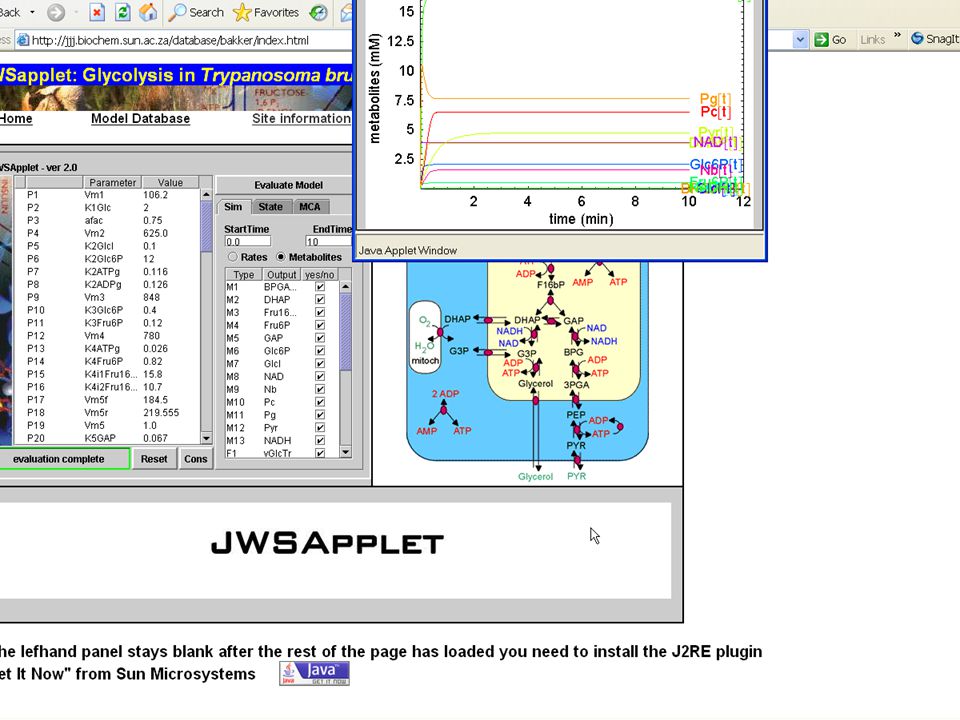This screenshot has width=960, height=720.
Task: Toggle the M5 GAP output checkbox
Action: 320,338
